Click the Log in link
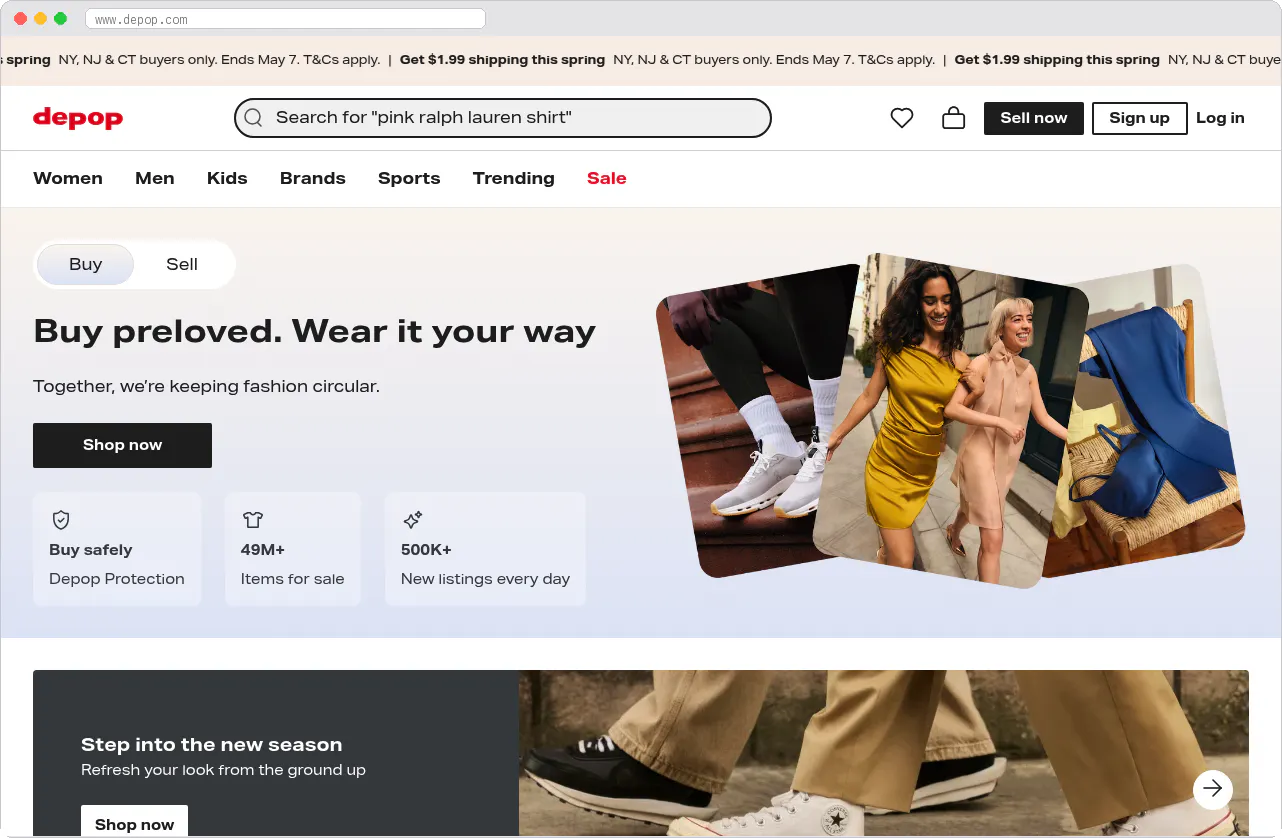The image size is (1282, 838). [1220, 117]
